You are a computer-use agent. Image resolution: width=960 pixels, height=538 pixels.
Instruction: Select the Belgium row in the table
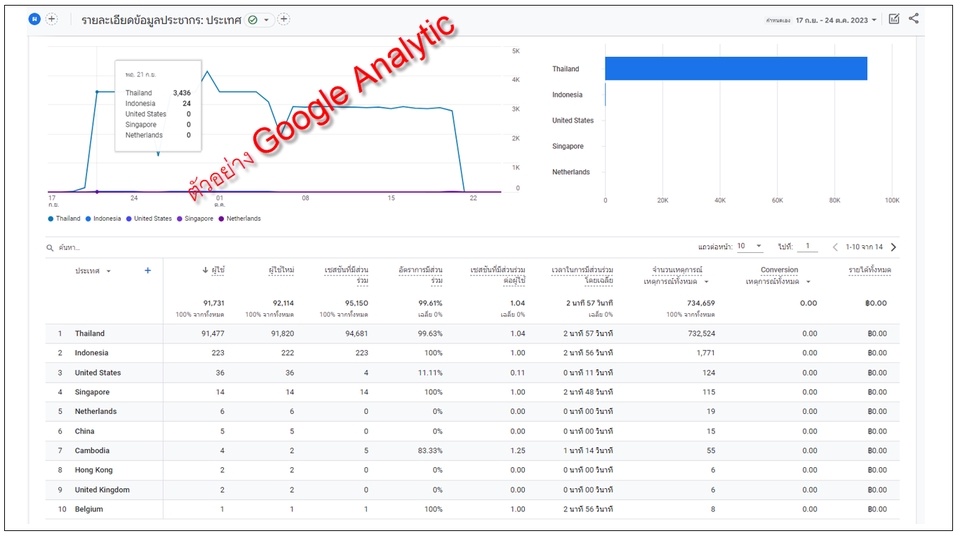coord(472,509)
